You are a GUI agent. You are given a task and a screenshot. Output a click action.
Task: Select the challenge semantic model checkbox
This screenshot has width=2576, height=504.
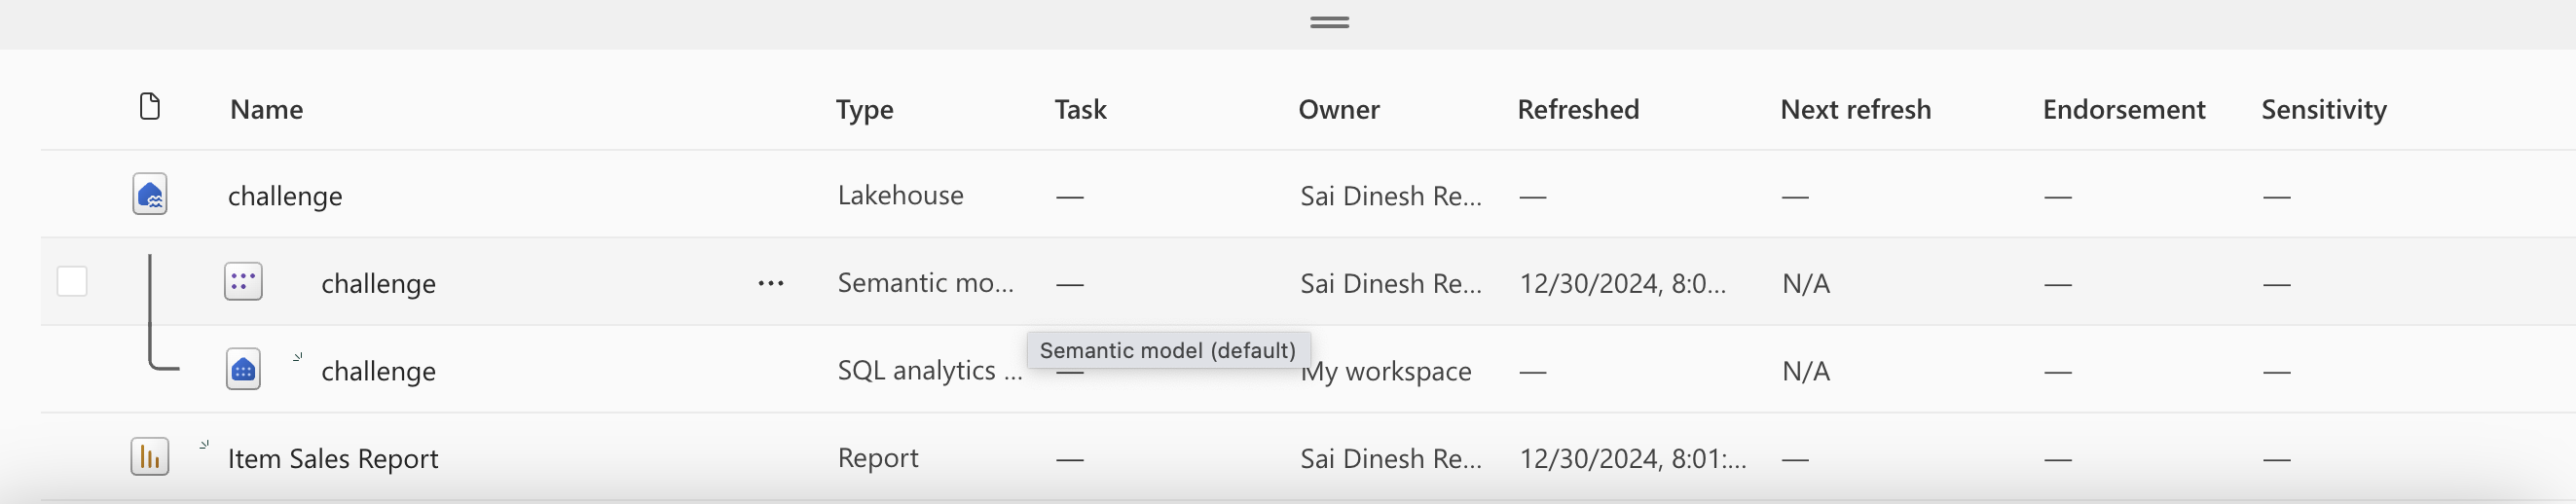pyautogui.click(x=72, y=282)
